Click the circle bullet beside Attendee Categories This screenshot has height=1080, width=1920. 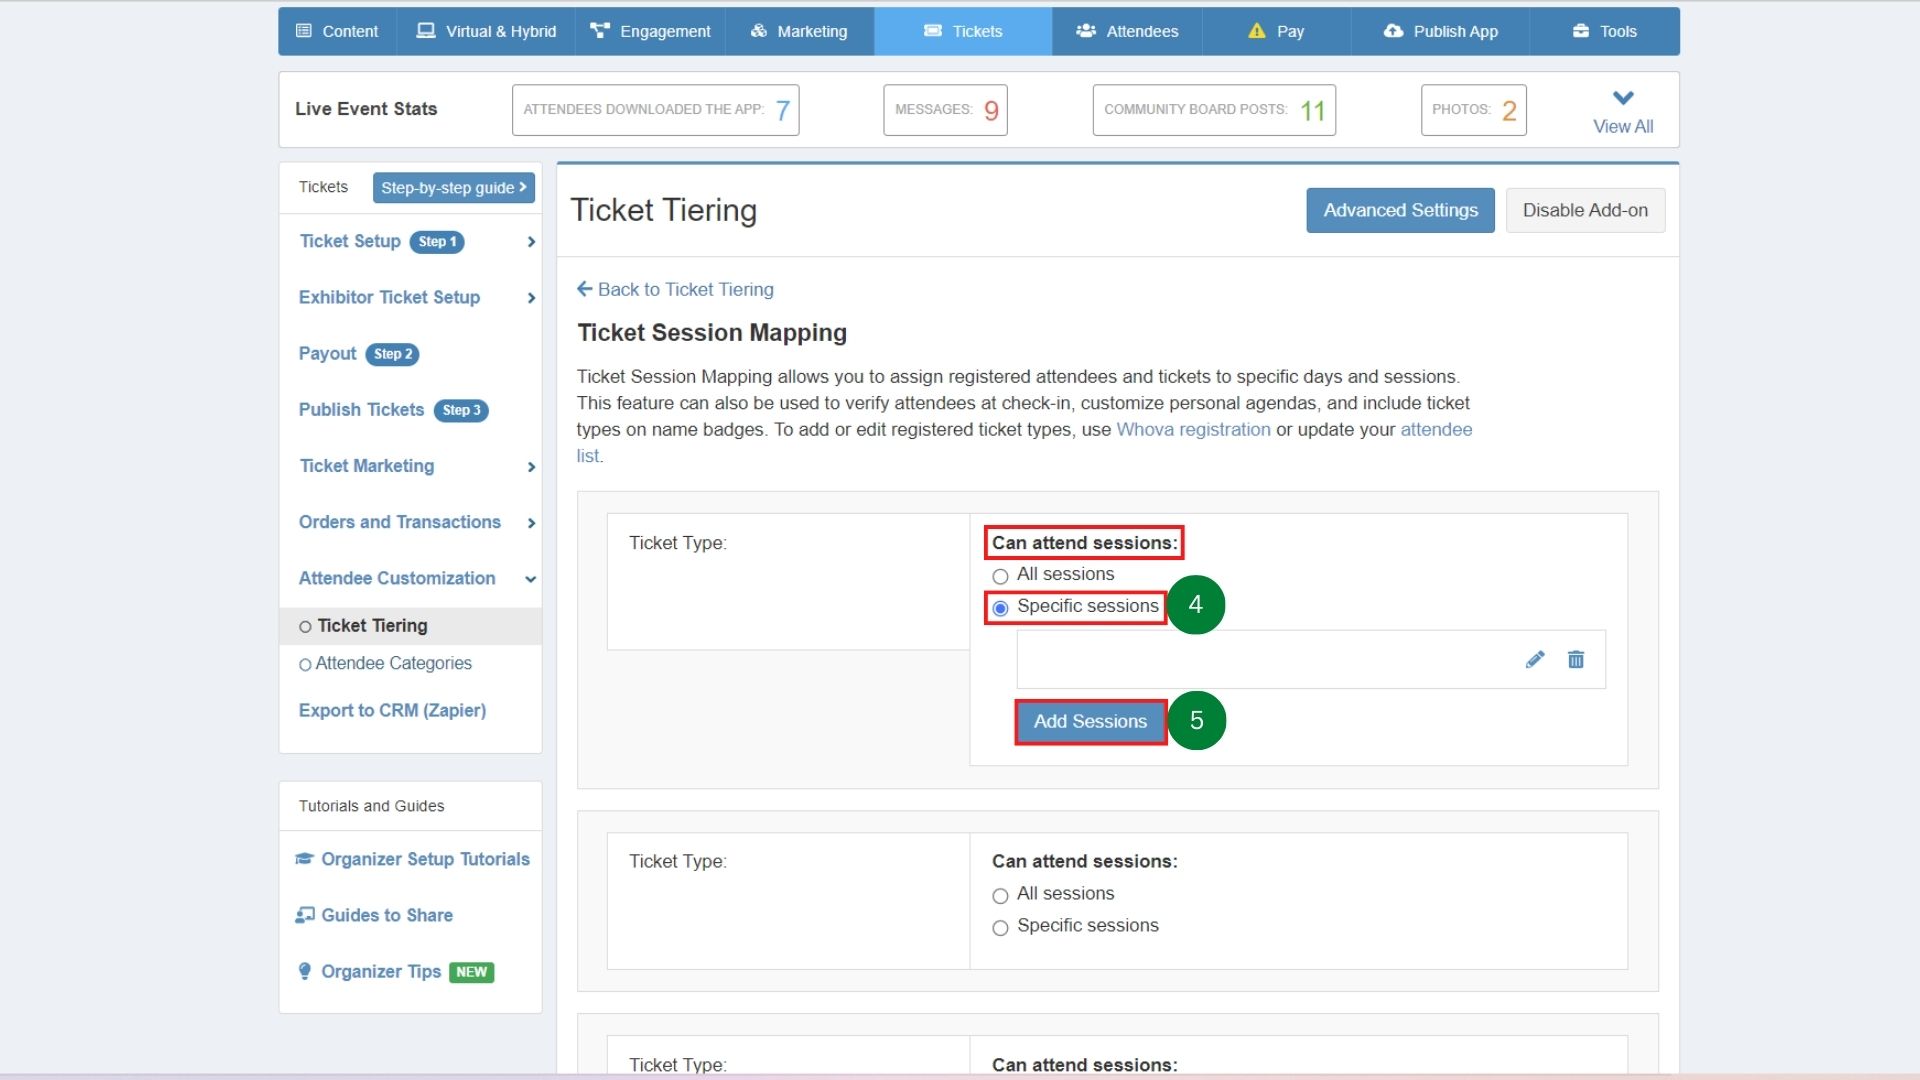305,665
